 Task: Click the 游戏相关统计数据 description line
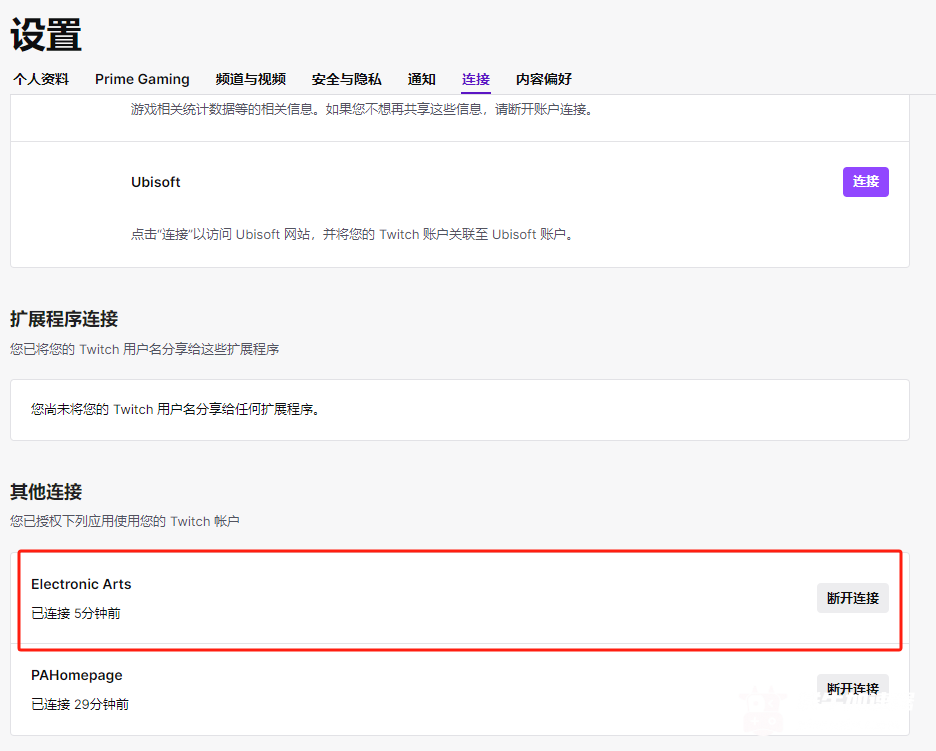coord(362,109)
